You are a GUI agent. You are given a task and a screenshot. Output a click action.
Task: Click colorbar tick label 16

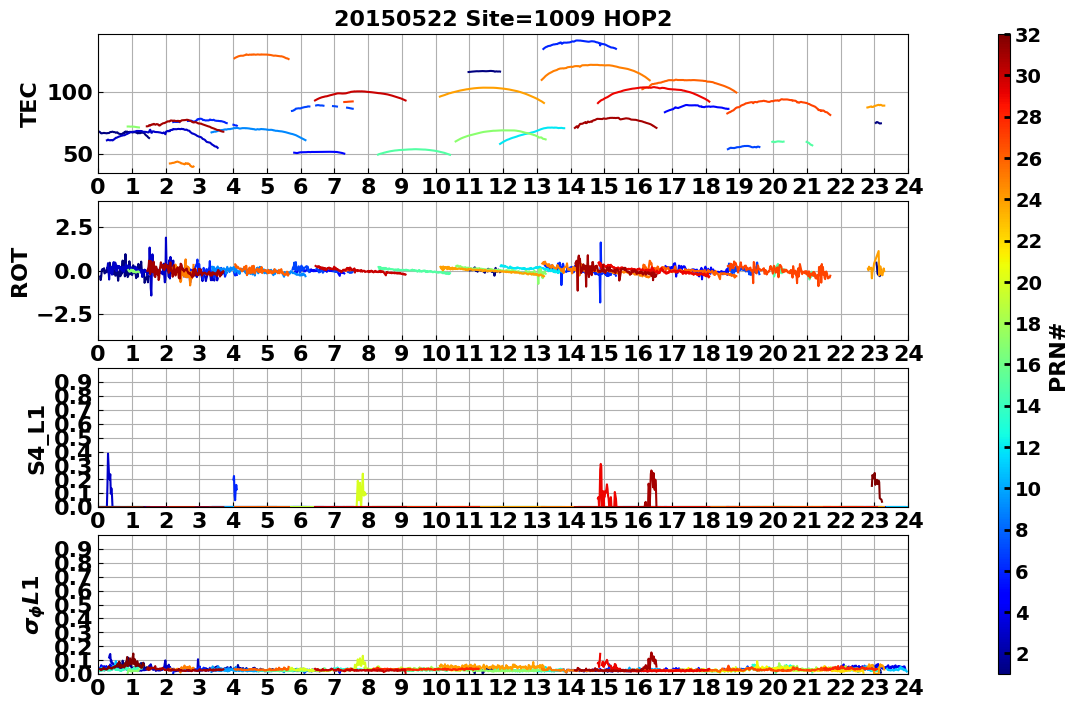tap(1028, 365)
